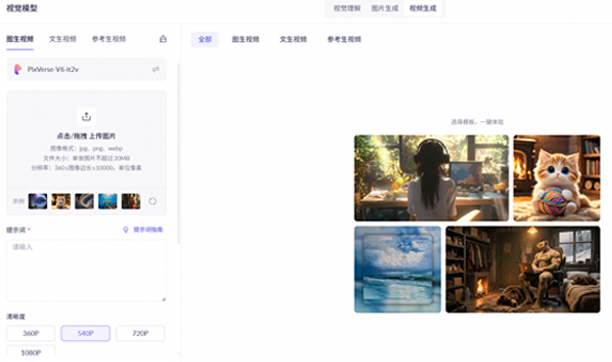Click the 提示词 label
Image resolution: width=612 pixels, height=362 pixels.
[x=16, y=230]
